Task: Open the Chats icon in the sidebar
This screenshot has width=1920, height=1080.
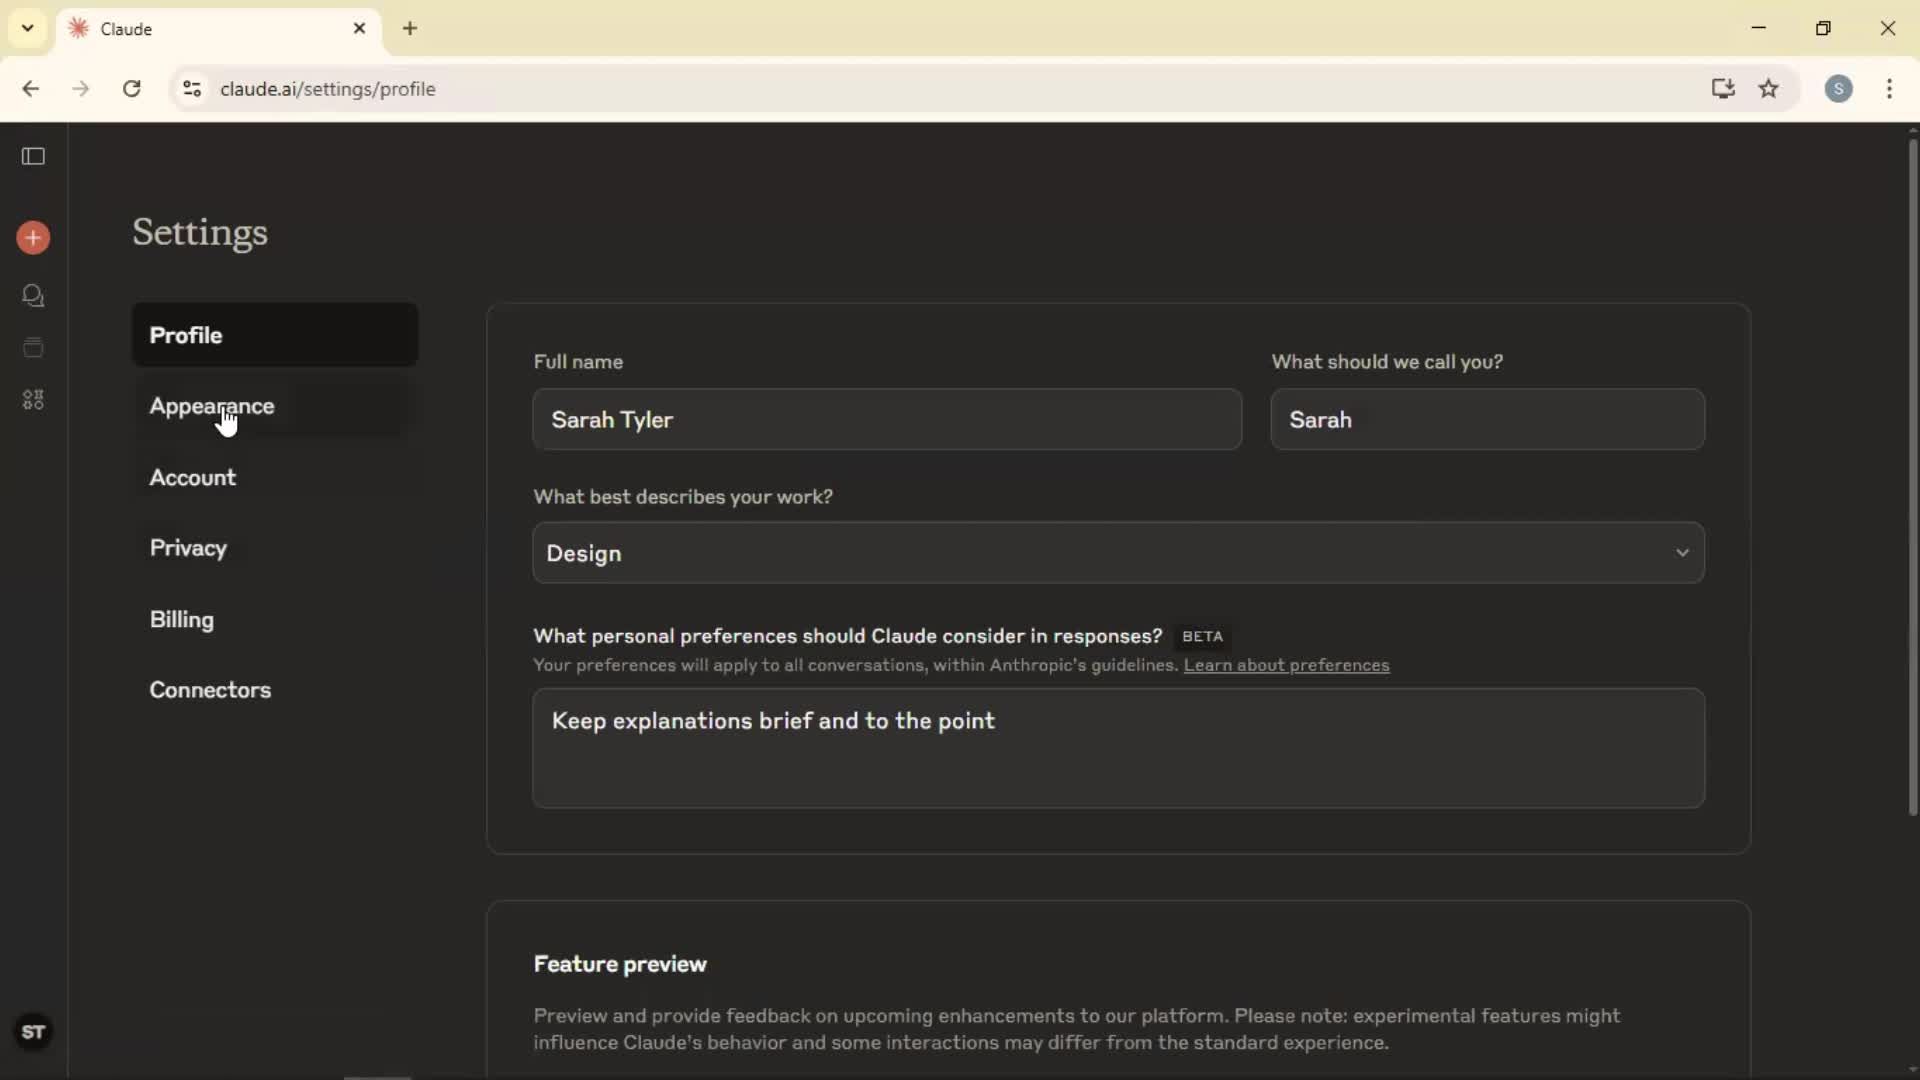Action: pos(33,296)
